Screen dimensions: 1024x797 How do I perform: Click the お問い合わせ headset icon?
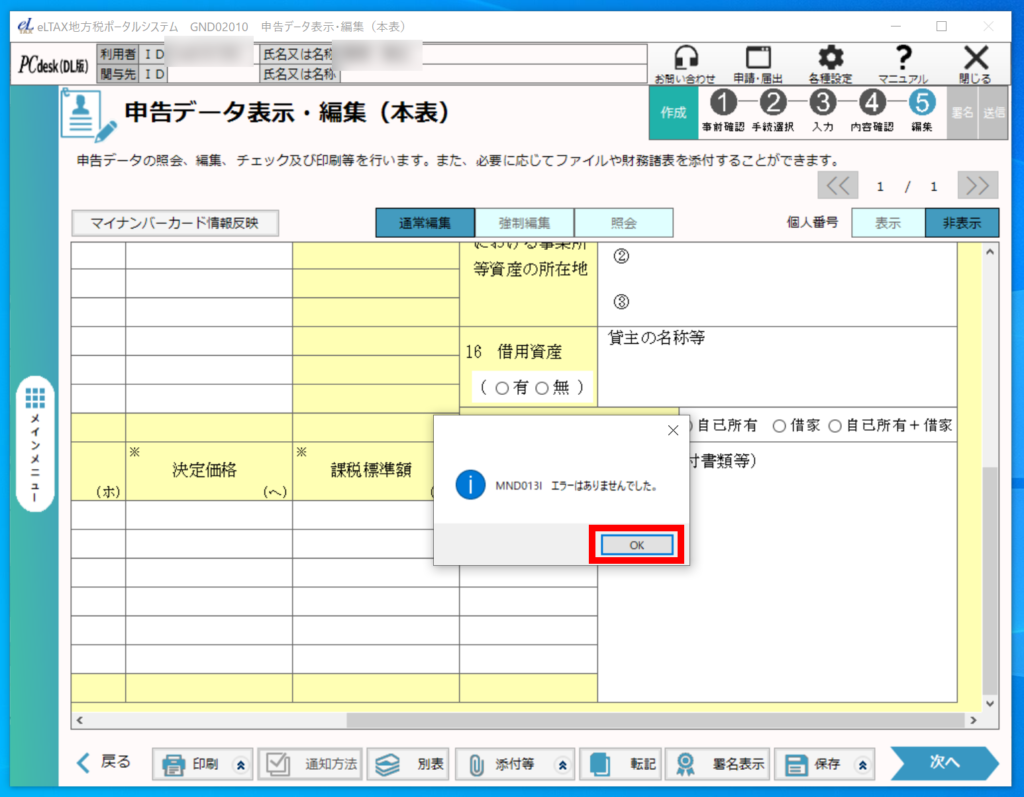685,60
